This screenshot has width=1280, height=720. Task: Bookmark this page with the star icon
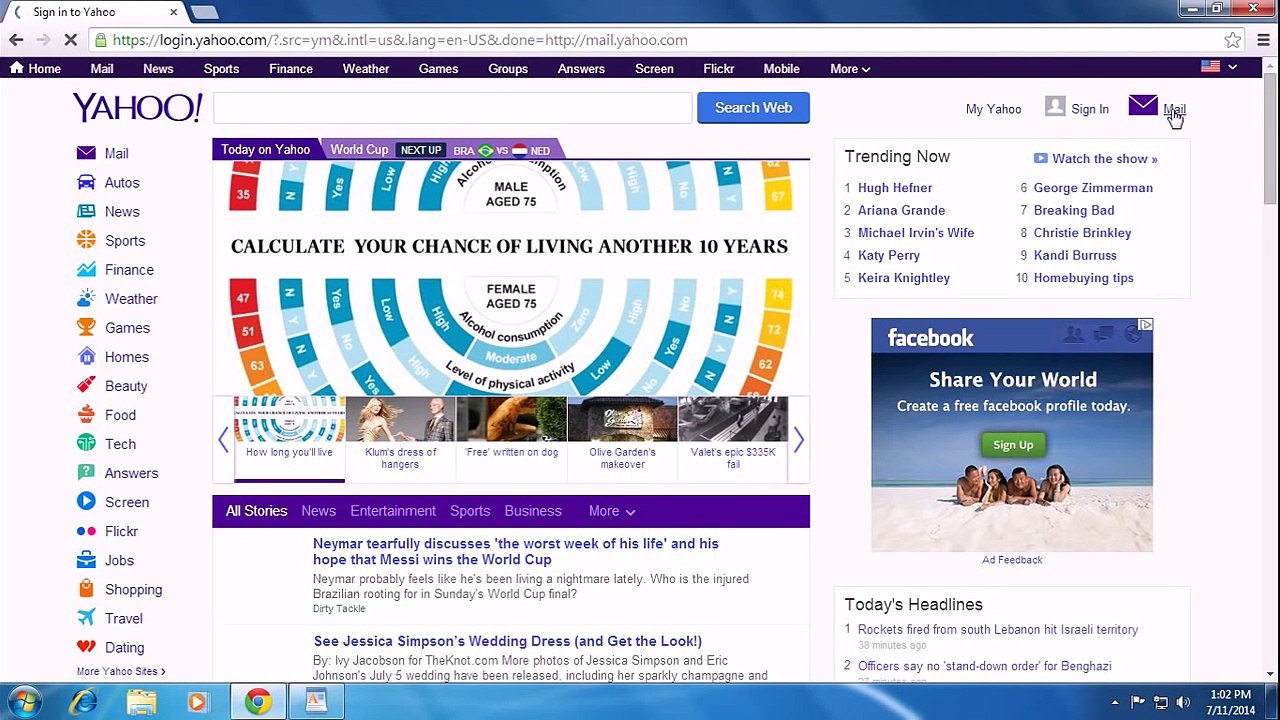tap(1233, 40)
